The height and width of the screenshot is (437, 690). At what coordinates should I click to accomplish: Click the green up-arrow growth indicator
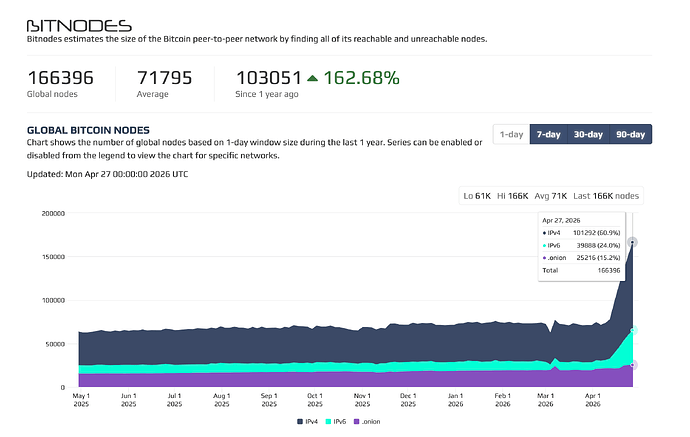(312, 78)
